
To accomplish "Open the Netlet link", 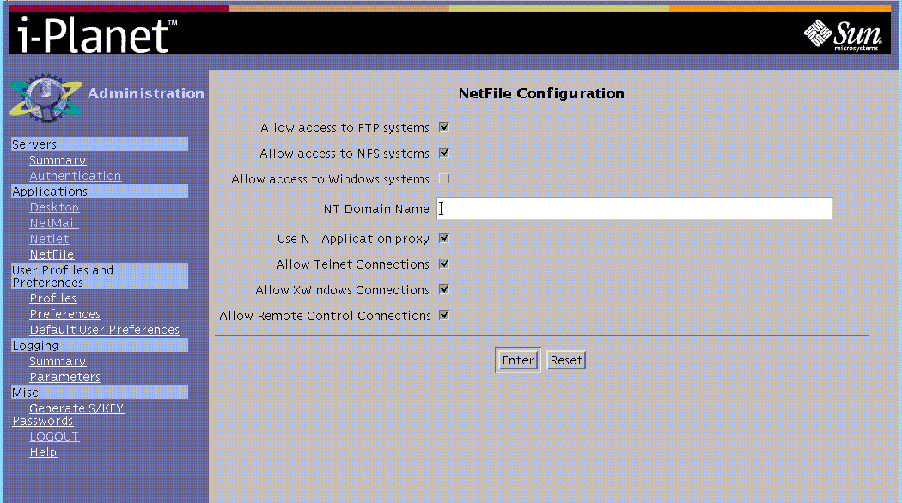I will tap(49, 238).
